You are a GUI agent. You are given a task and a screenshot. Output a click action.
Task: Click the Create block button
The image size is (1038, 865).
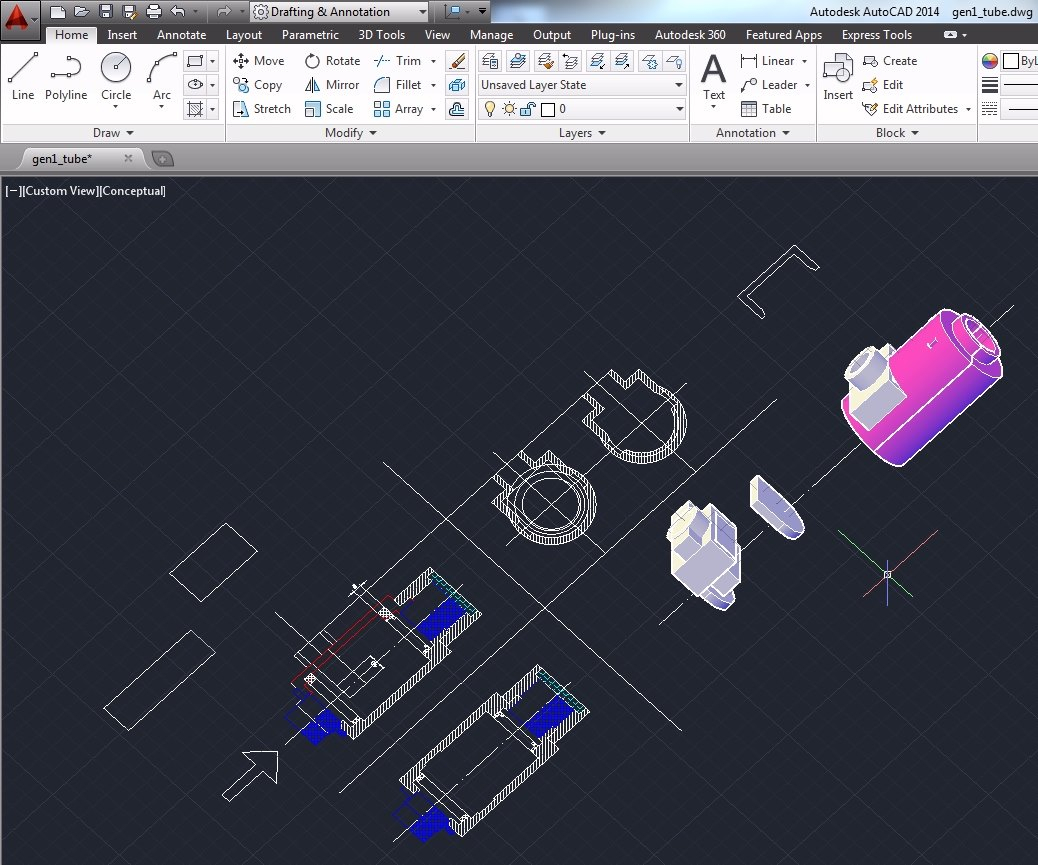pyautogui.click(x=889, y=61)
